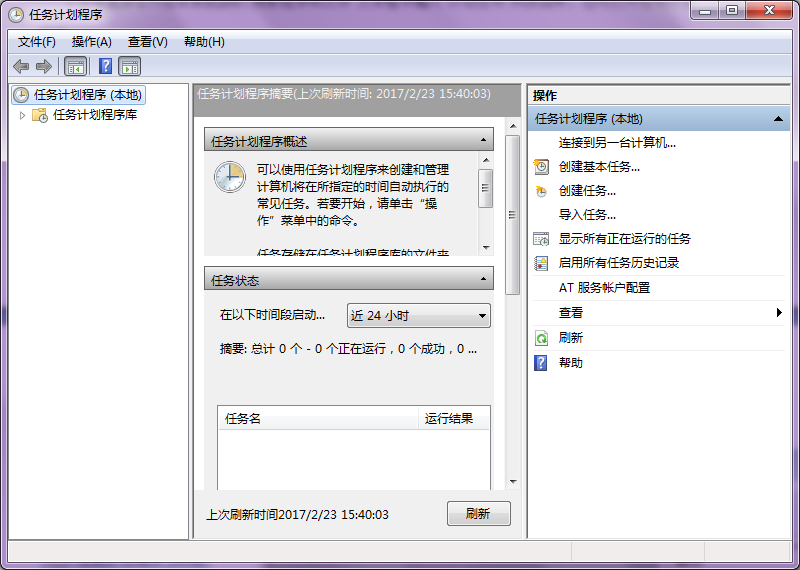Viewport: 800px width, 570px height.
Task: Click the 创建基本任务 icon in the actions pane
Action: 541,167
